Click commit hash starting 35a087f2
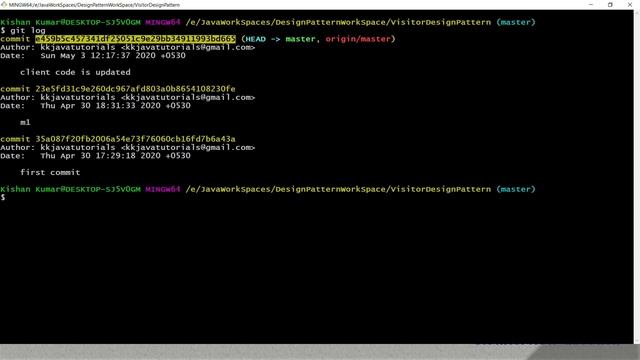The height and width of the screenshot is (360, 640). click(135, 139)
